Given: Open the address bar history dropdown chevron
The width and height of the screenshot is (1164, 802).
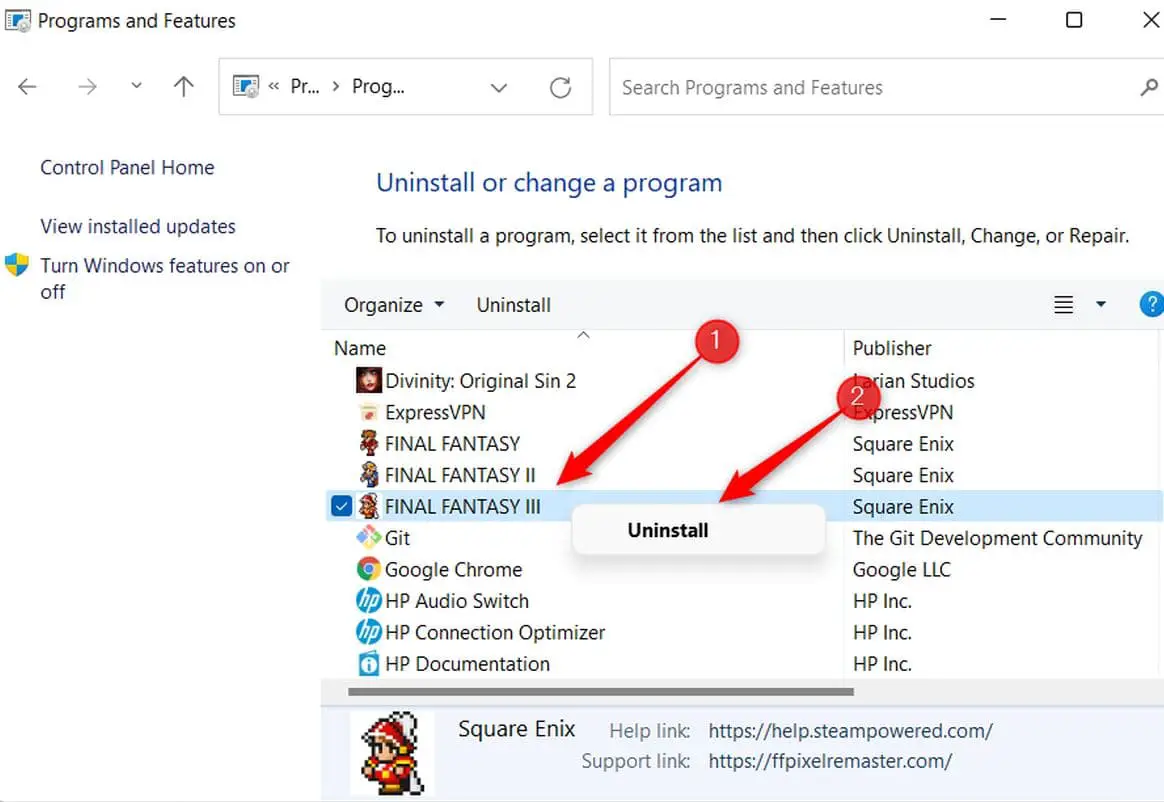Looking at the screenshot, I should 499,88.
